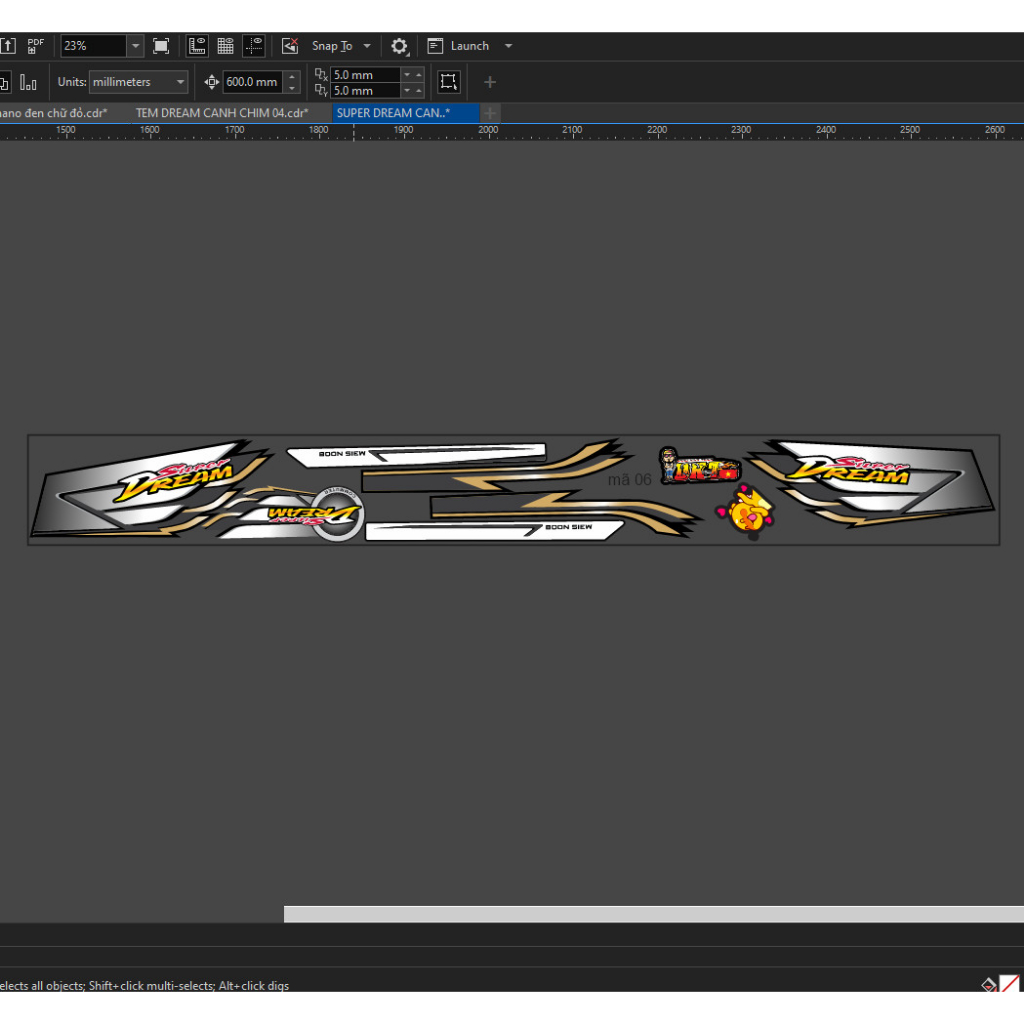
Task: Add a new document tab with plus button
Action: point(490,113)
